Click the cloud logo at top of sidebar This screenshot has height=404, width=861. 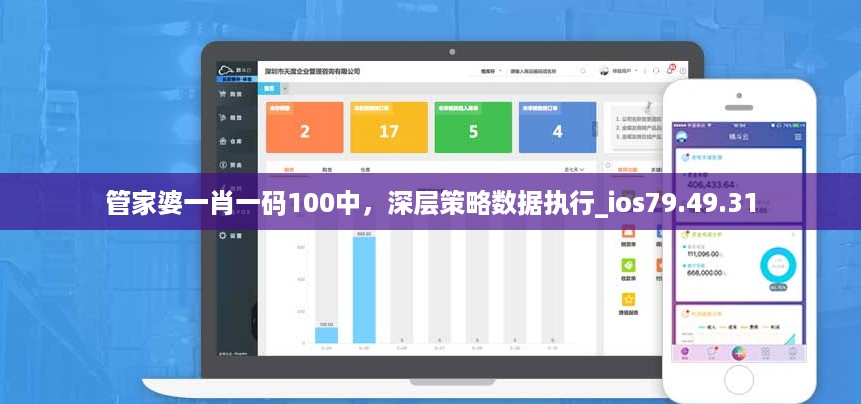[229, 70]
